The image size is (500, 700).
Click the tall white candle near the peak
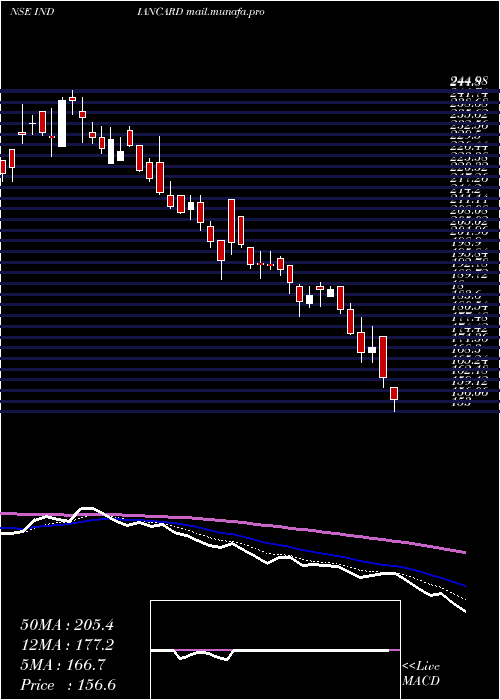pyautogui.click(x=62, y=123)
